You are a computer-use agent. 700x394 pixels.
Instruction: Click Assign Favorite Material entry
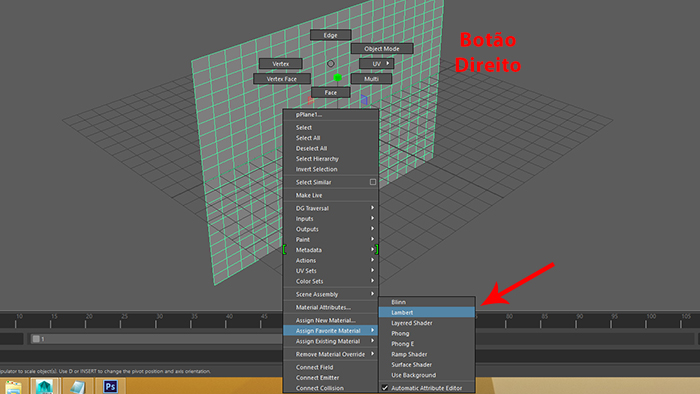click(331, 331)
